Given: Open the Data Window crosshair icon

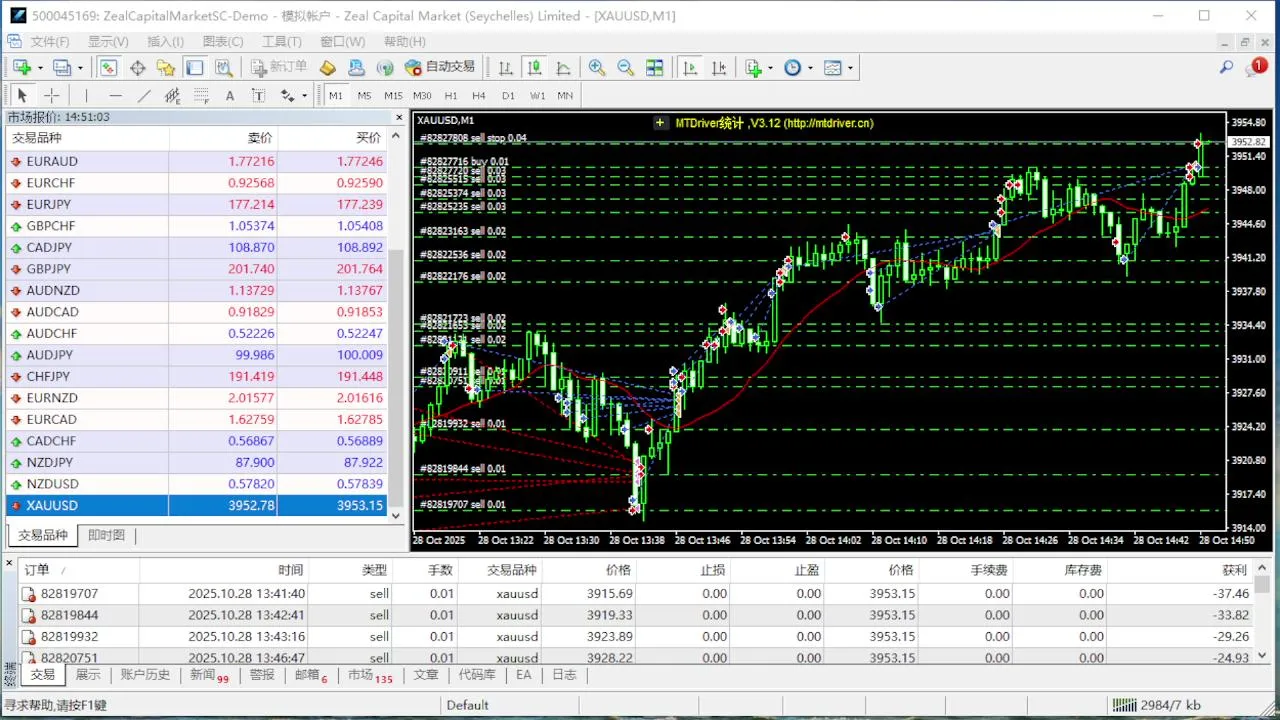Looking at the screenshot, I should tap(138, 68).
